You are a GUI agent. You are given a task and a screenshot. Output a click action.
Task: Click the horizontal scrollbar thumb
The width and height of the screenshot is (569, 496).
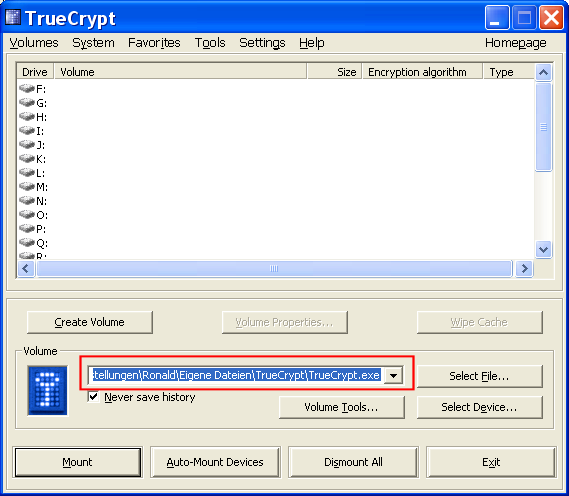coord(274,269)
